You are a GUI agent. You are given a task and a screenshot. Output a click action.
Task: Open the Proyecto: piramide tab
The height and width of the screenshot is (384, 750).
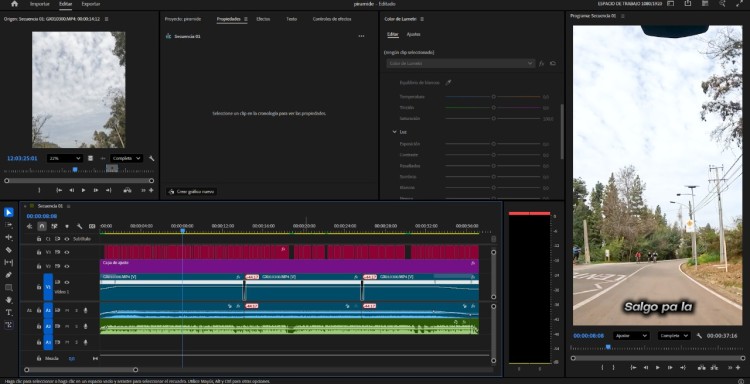[x=183, y=19]
